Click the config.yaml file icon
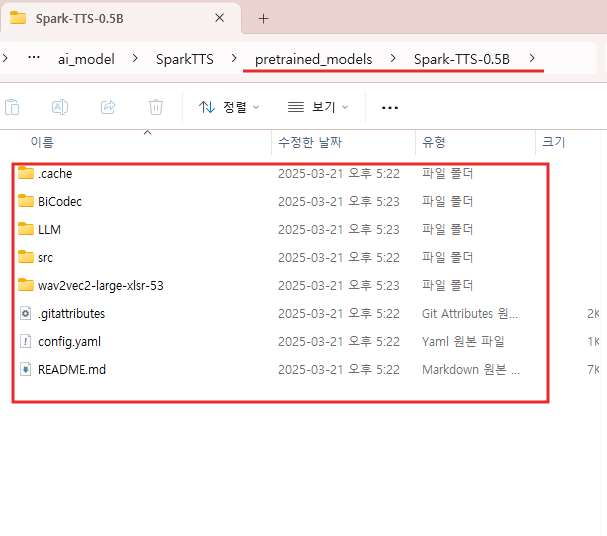This screenshot has width=607, height=536. pos(26,341)
